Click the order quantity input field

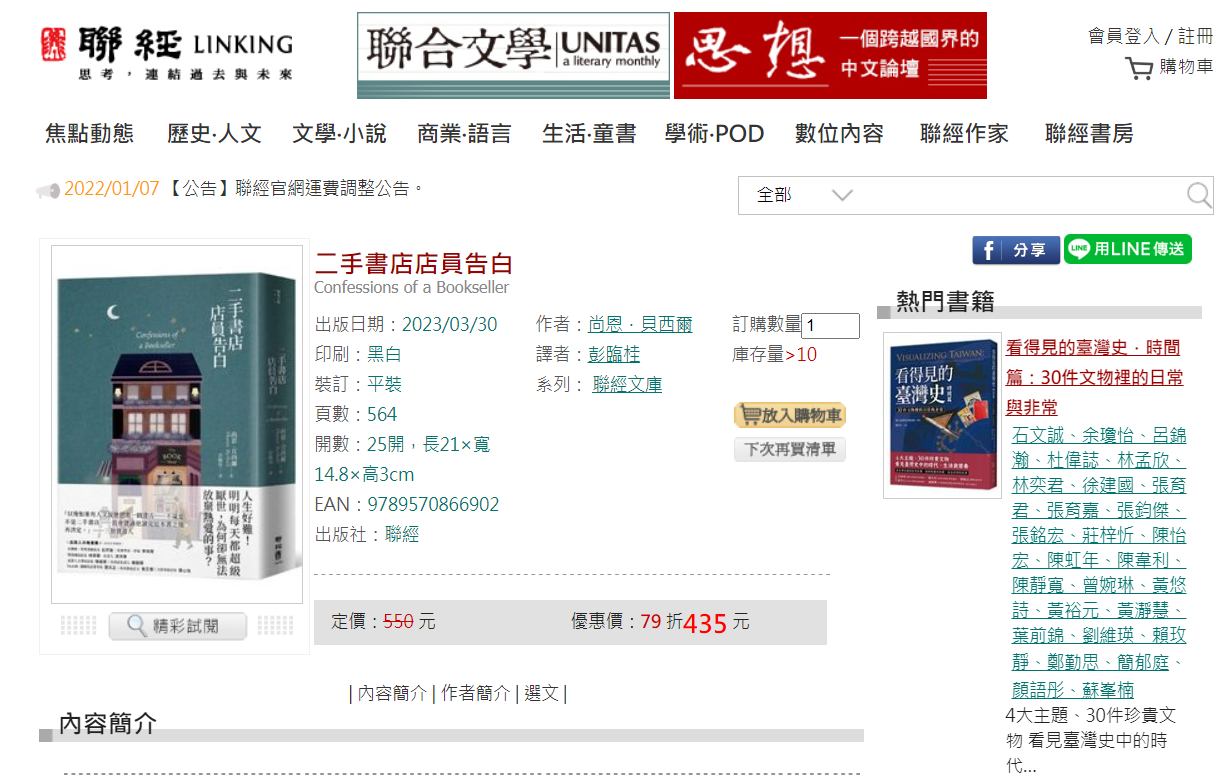(x=830, y=326)
